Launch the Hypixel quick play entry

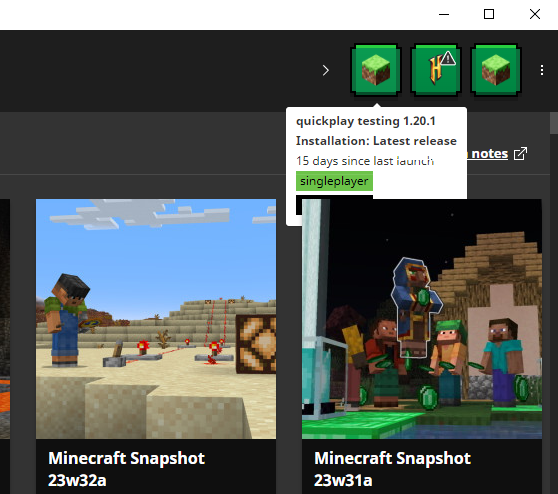tap(436, 70)
